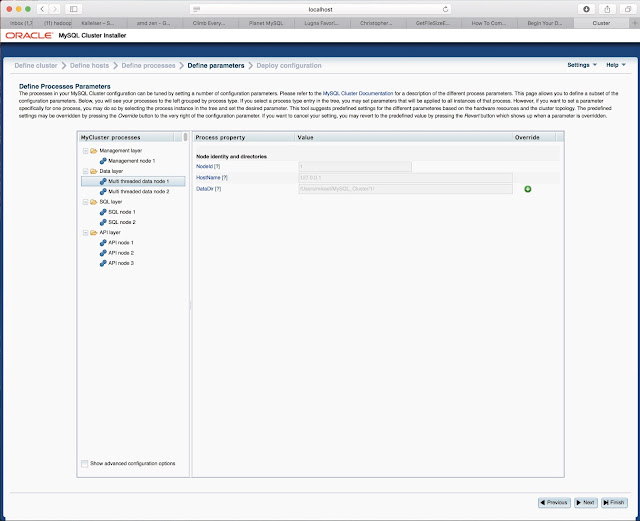Click the API node 2 process icon
This screenshot has height=521, width=640.
[103, 253]
